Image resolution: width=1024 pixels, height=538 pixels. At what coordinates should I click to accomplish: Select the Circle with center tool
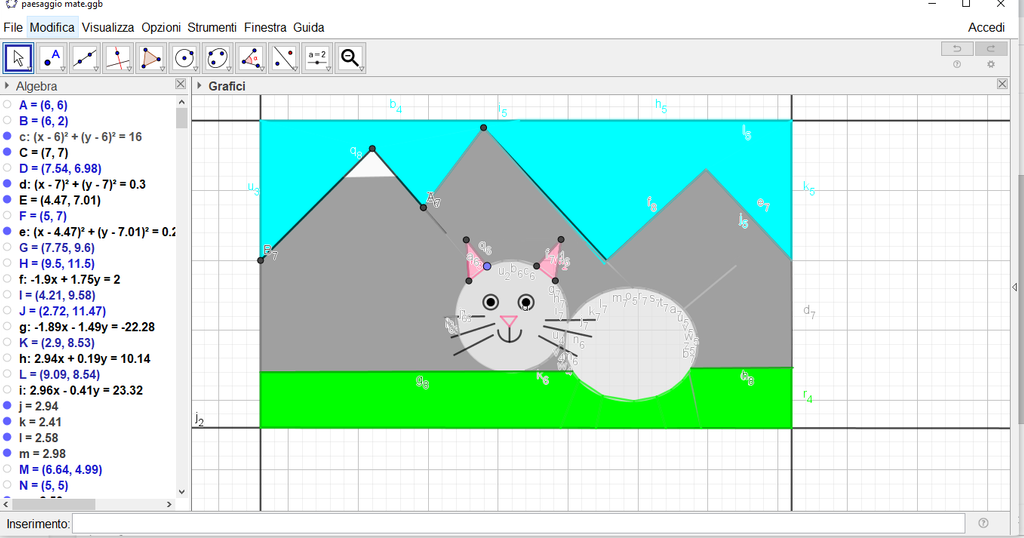tap(184, 58)
